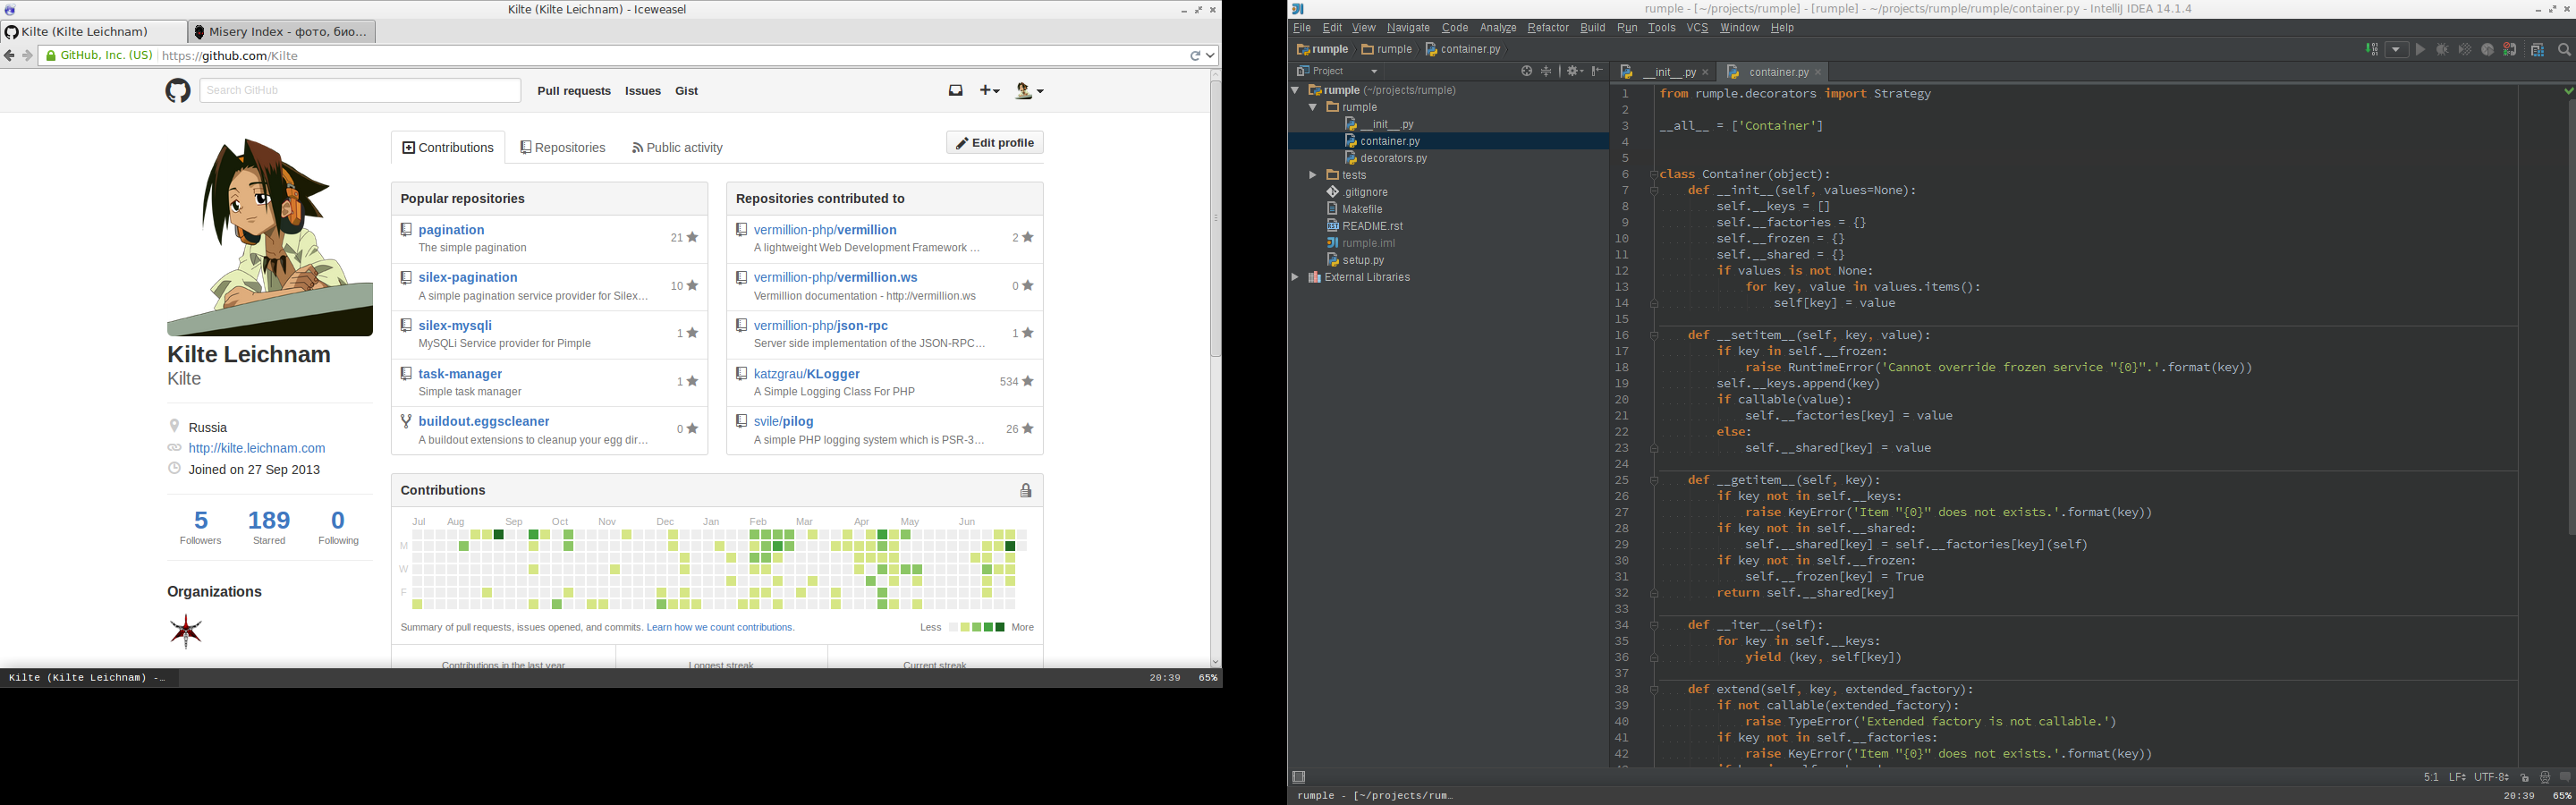Click the Run play button in IntelliJ

coord(2420,49)
